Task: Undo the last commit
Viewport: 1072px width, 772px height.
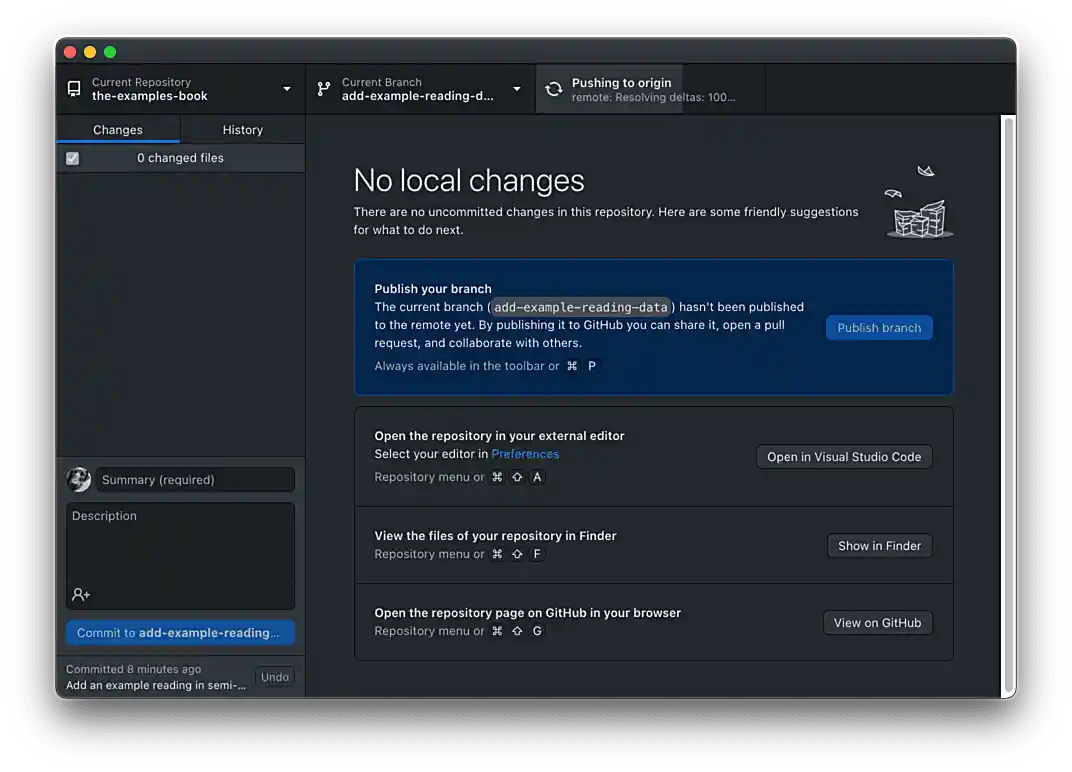Action: click(275, 677)
